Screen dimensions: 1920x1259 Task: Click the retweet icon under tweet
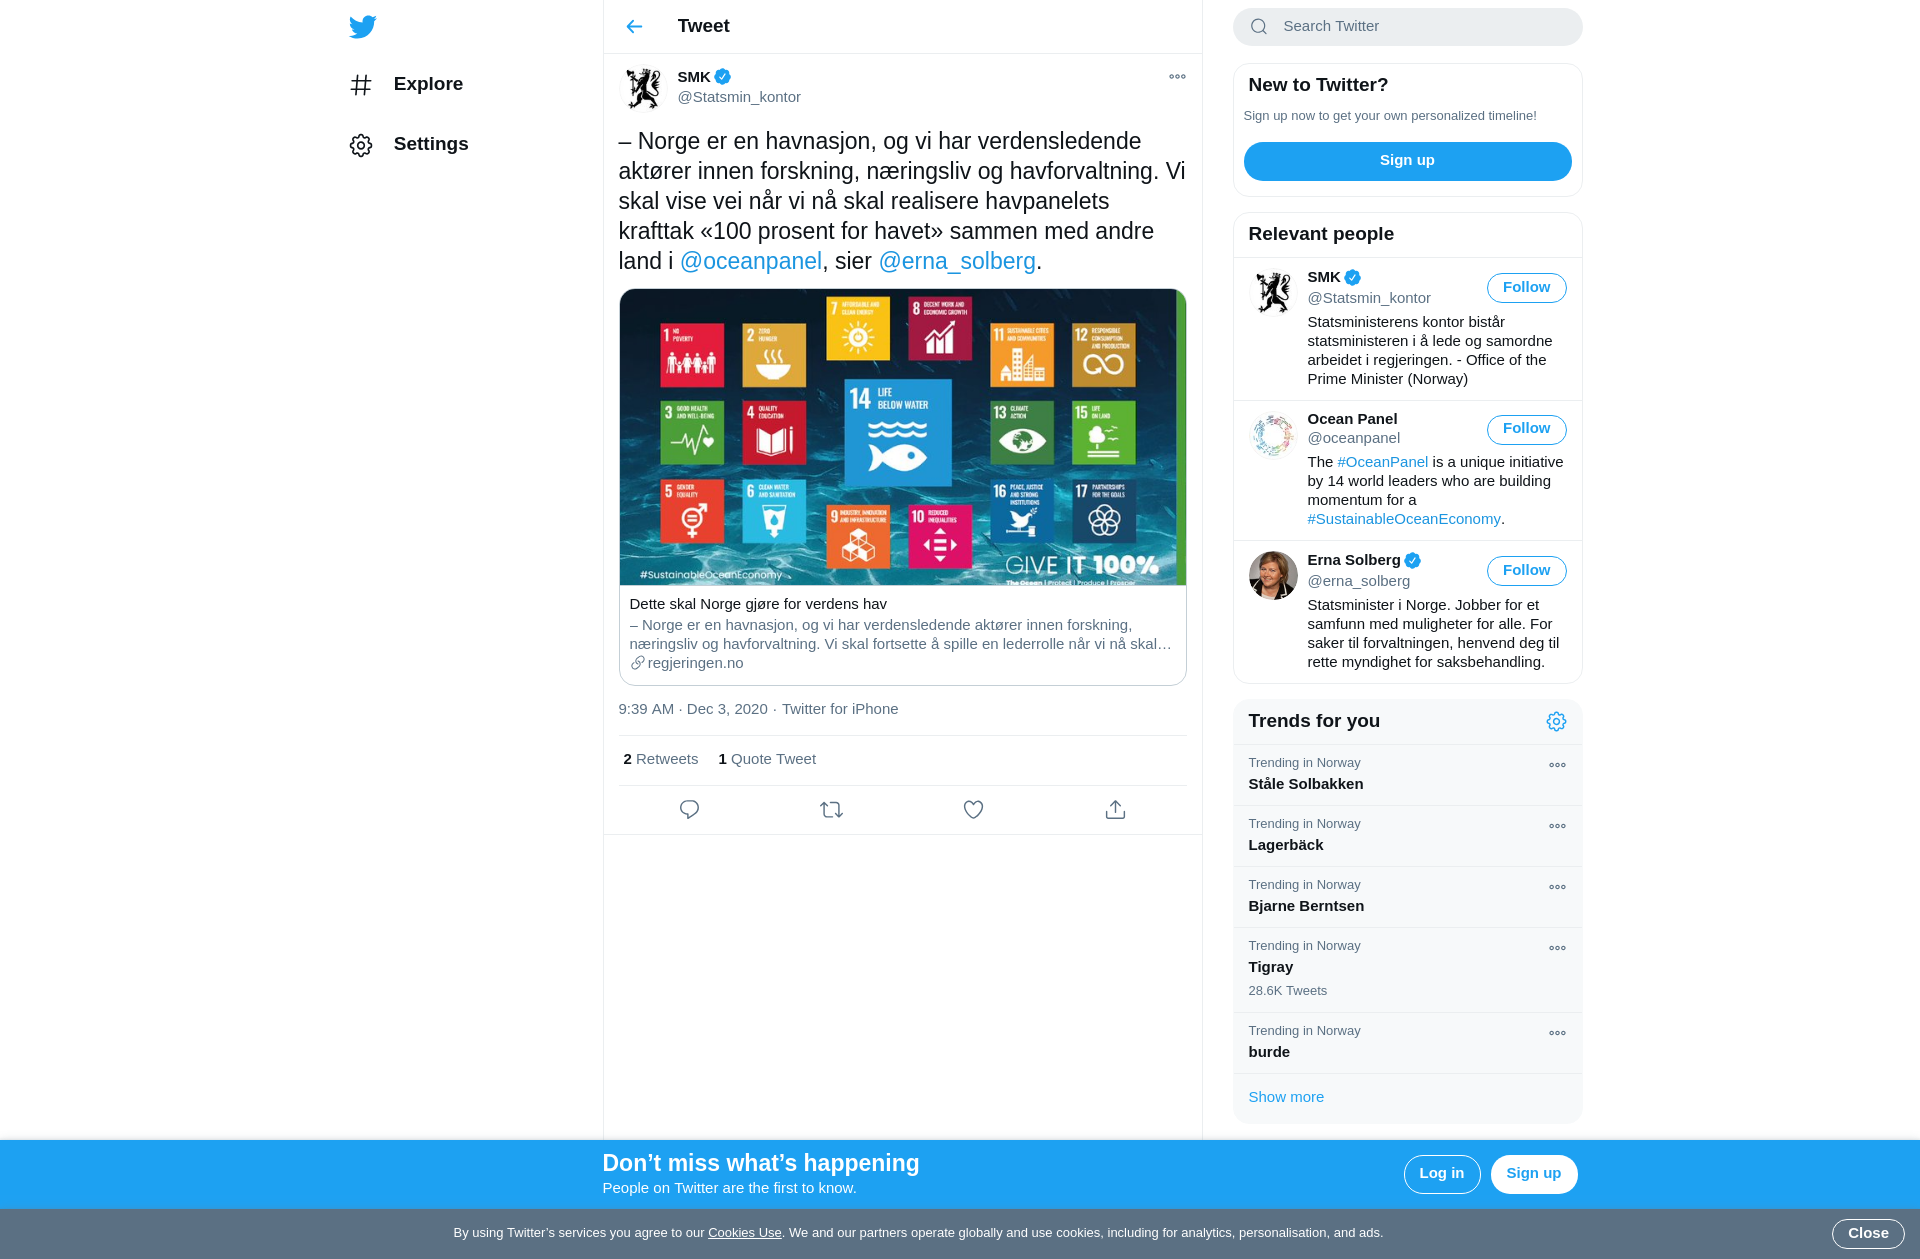click(x=831, y=810)
